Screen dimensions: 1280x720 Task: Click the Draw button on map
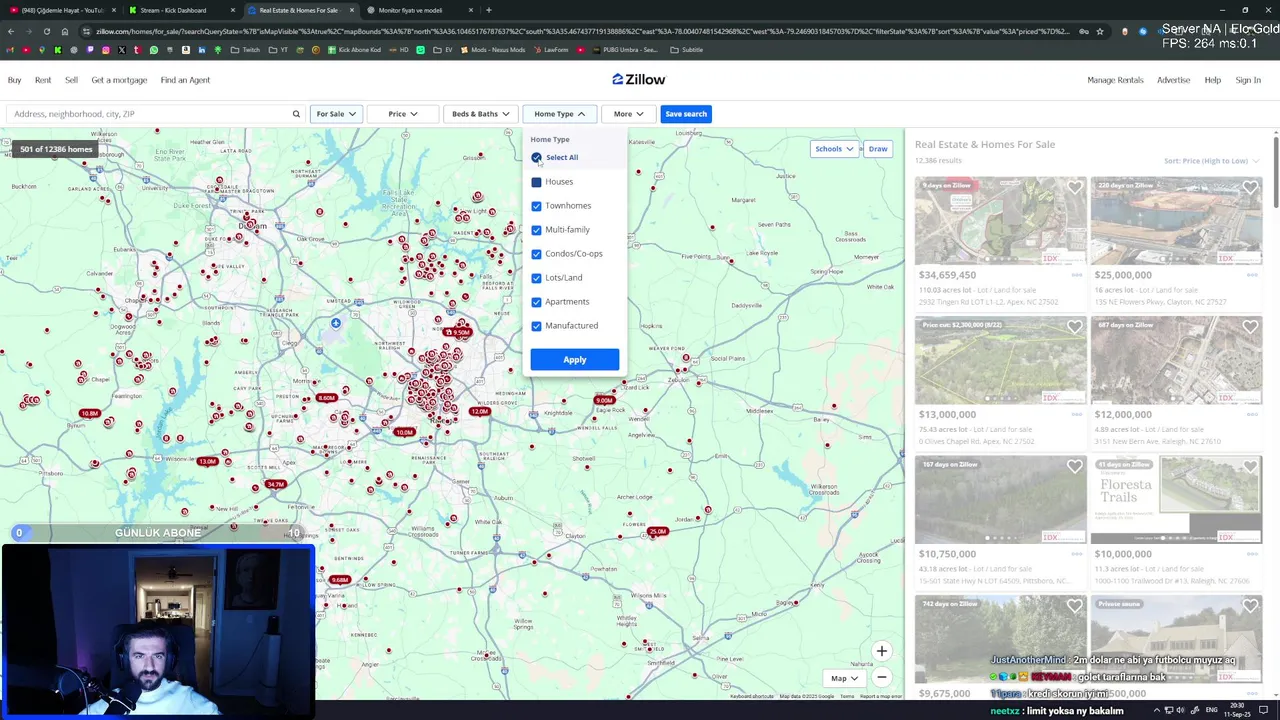click(878, 149)
